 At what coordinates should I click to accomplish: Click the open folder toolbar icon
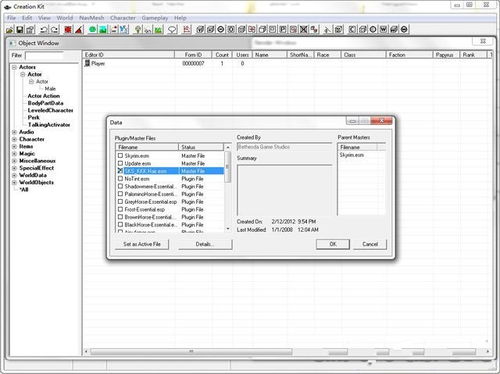[x=9, y=30]
